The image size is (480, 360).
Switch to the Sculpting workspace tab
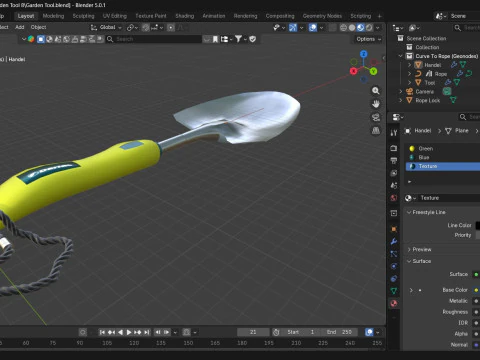(83, 16)
